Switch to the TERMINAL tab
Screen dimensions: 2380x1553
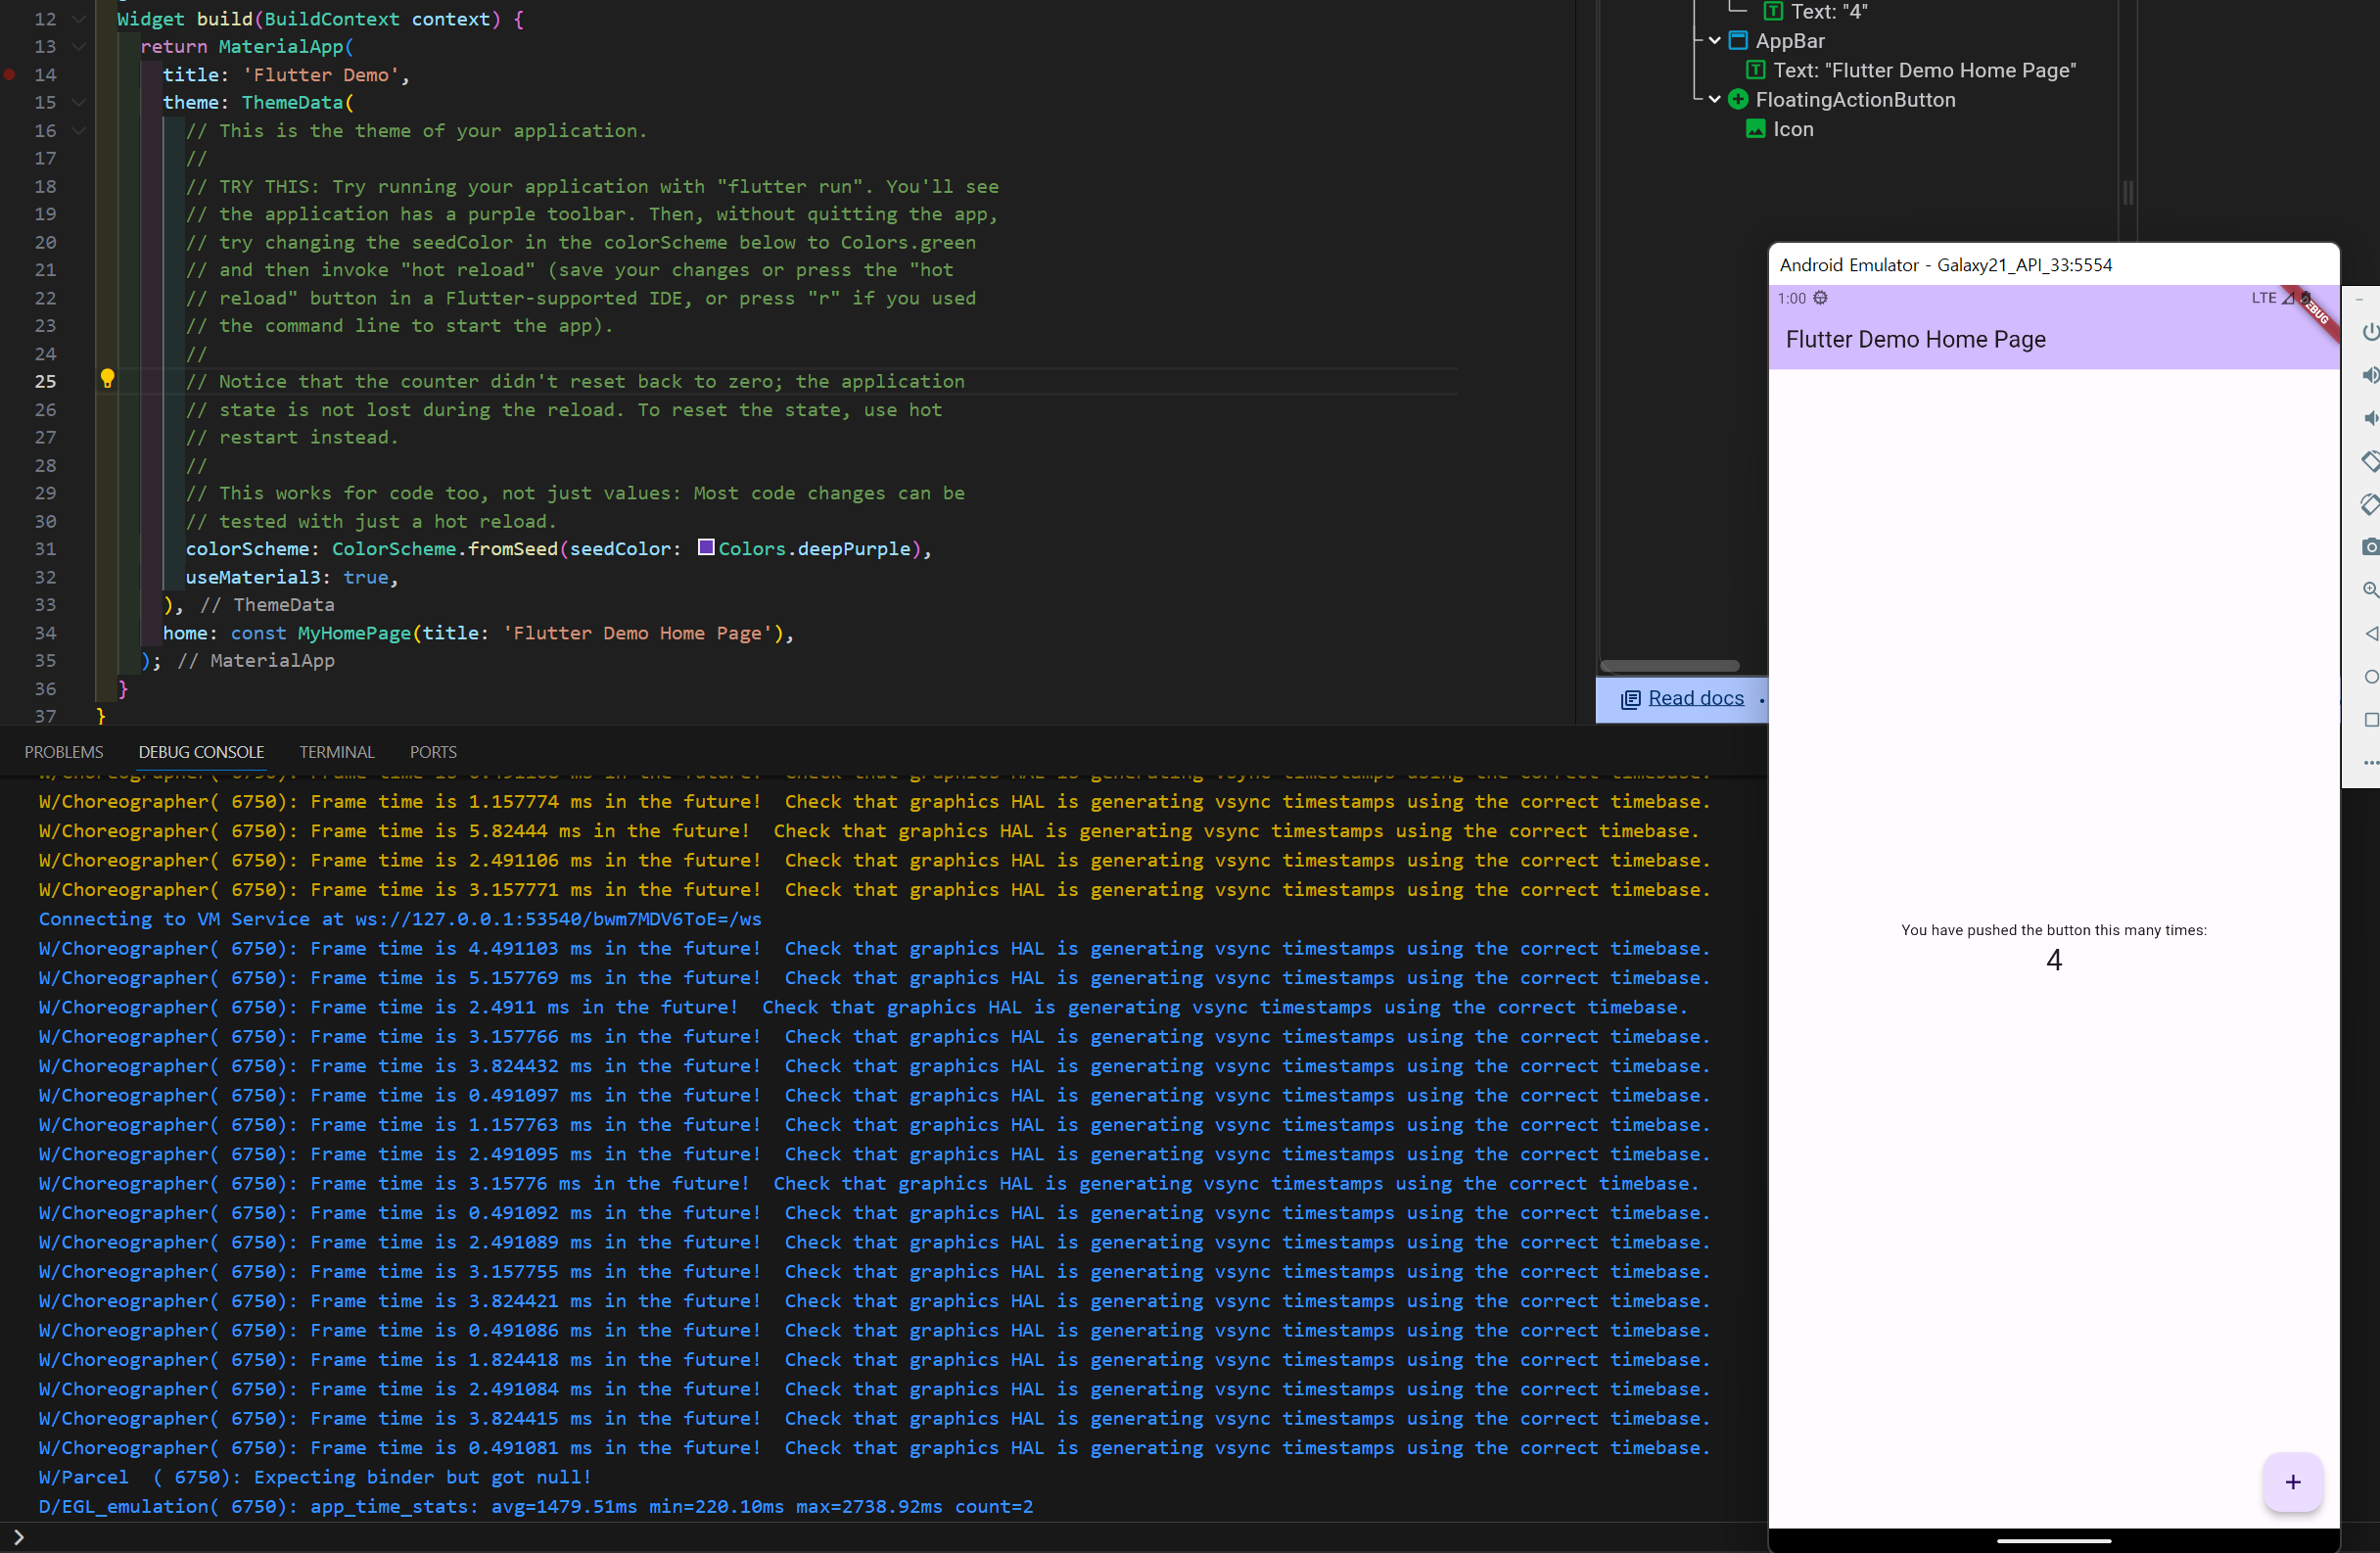(x=336, y=751)
